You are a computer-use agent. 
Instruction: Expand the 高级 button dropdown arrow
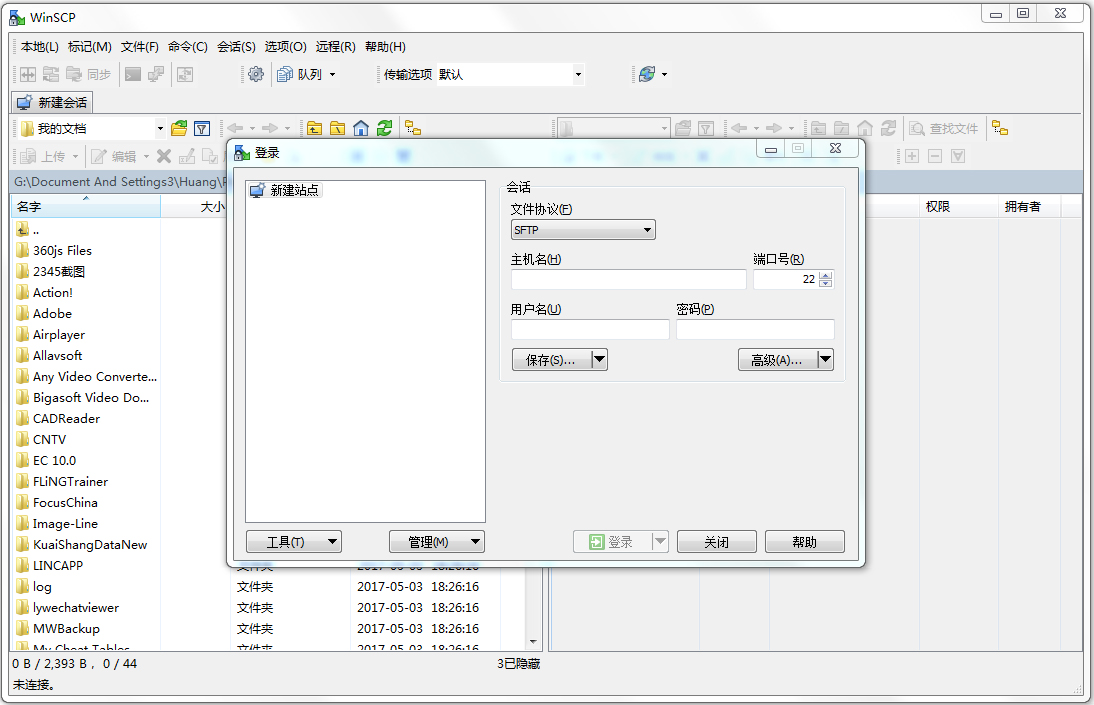[825, 359]
